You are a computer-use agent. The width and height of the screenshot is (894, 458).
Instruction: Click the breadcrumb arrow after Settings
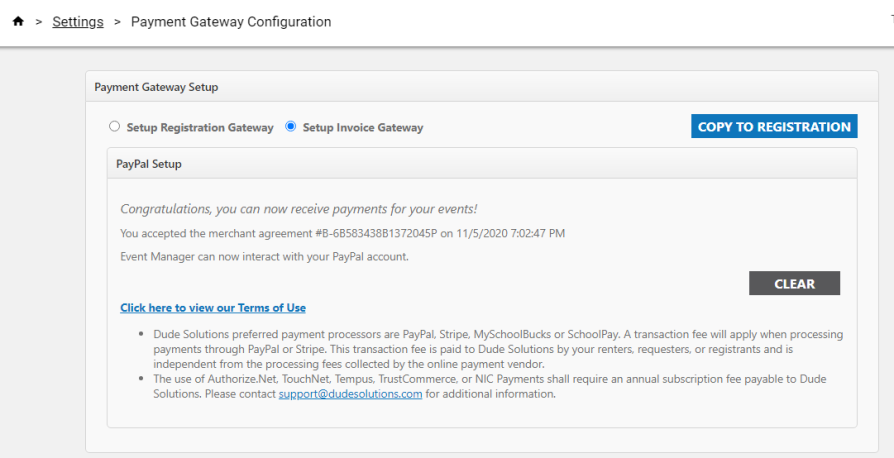(x=117, y=22)
